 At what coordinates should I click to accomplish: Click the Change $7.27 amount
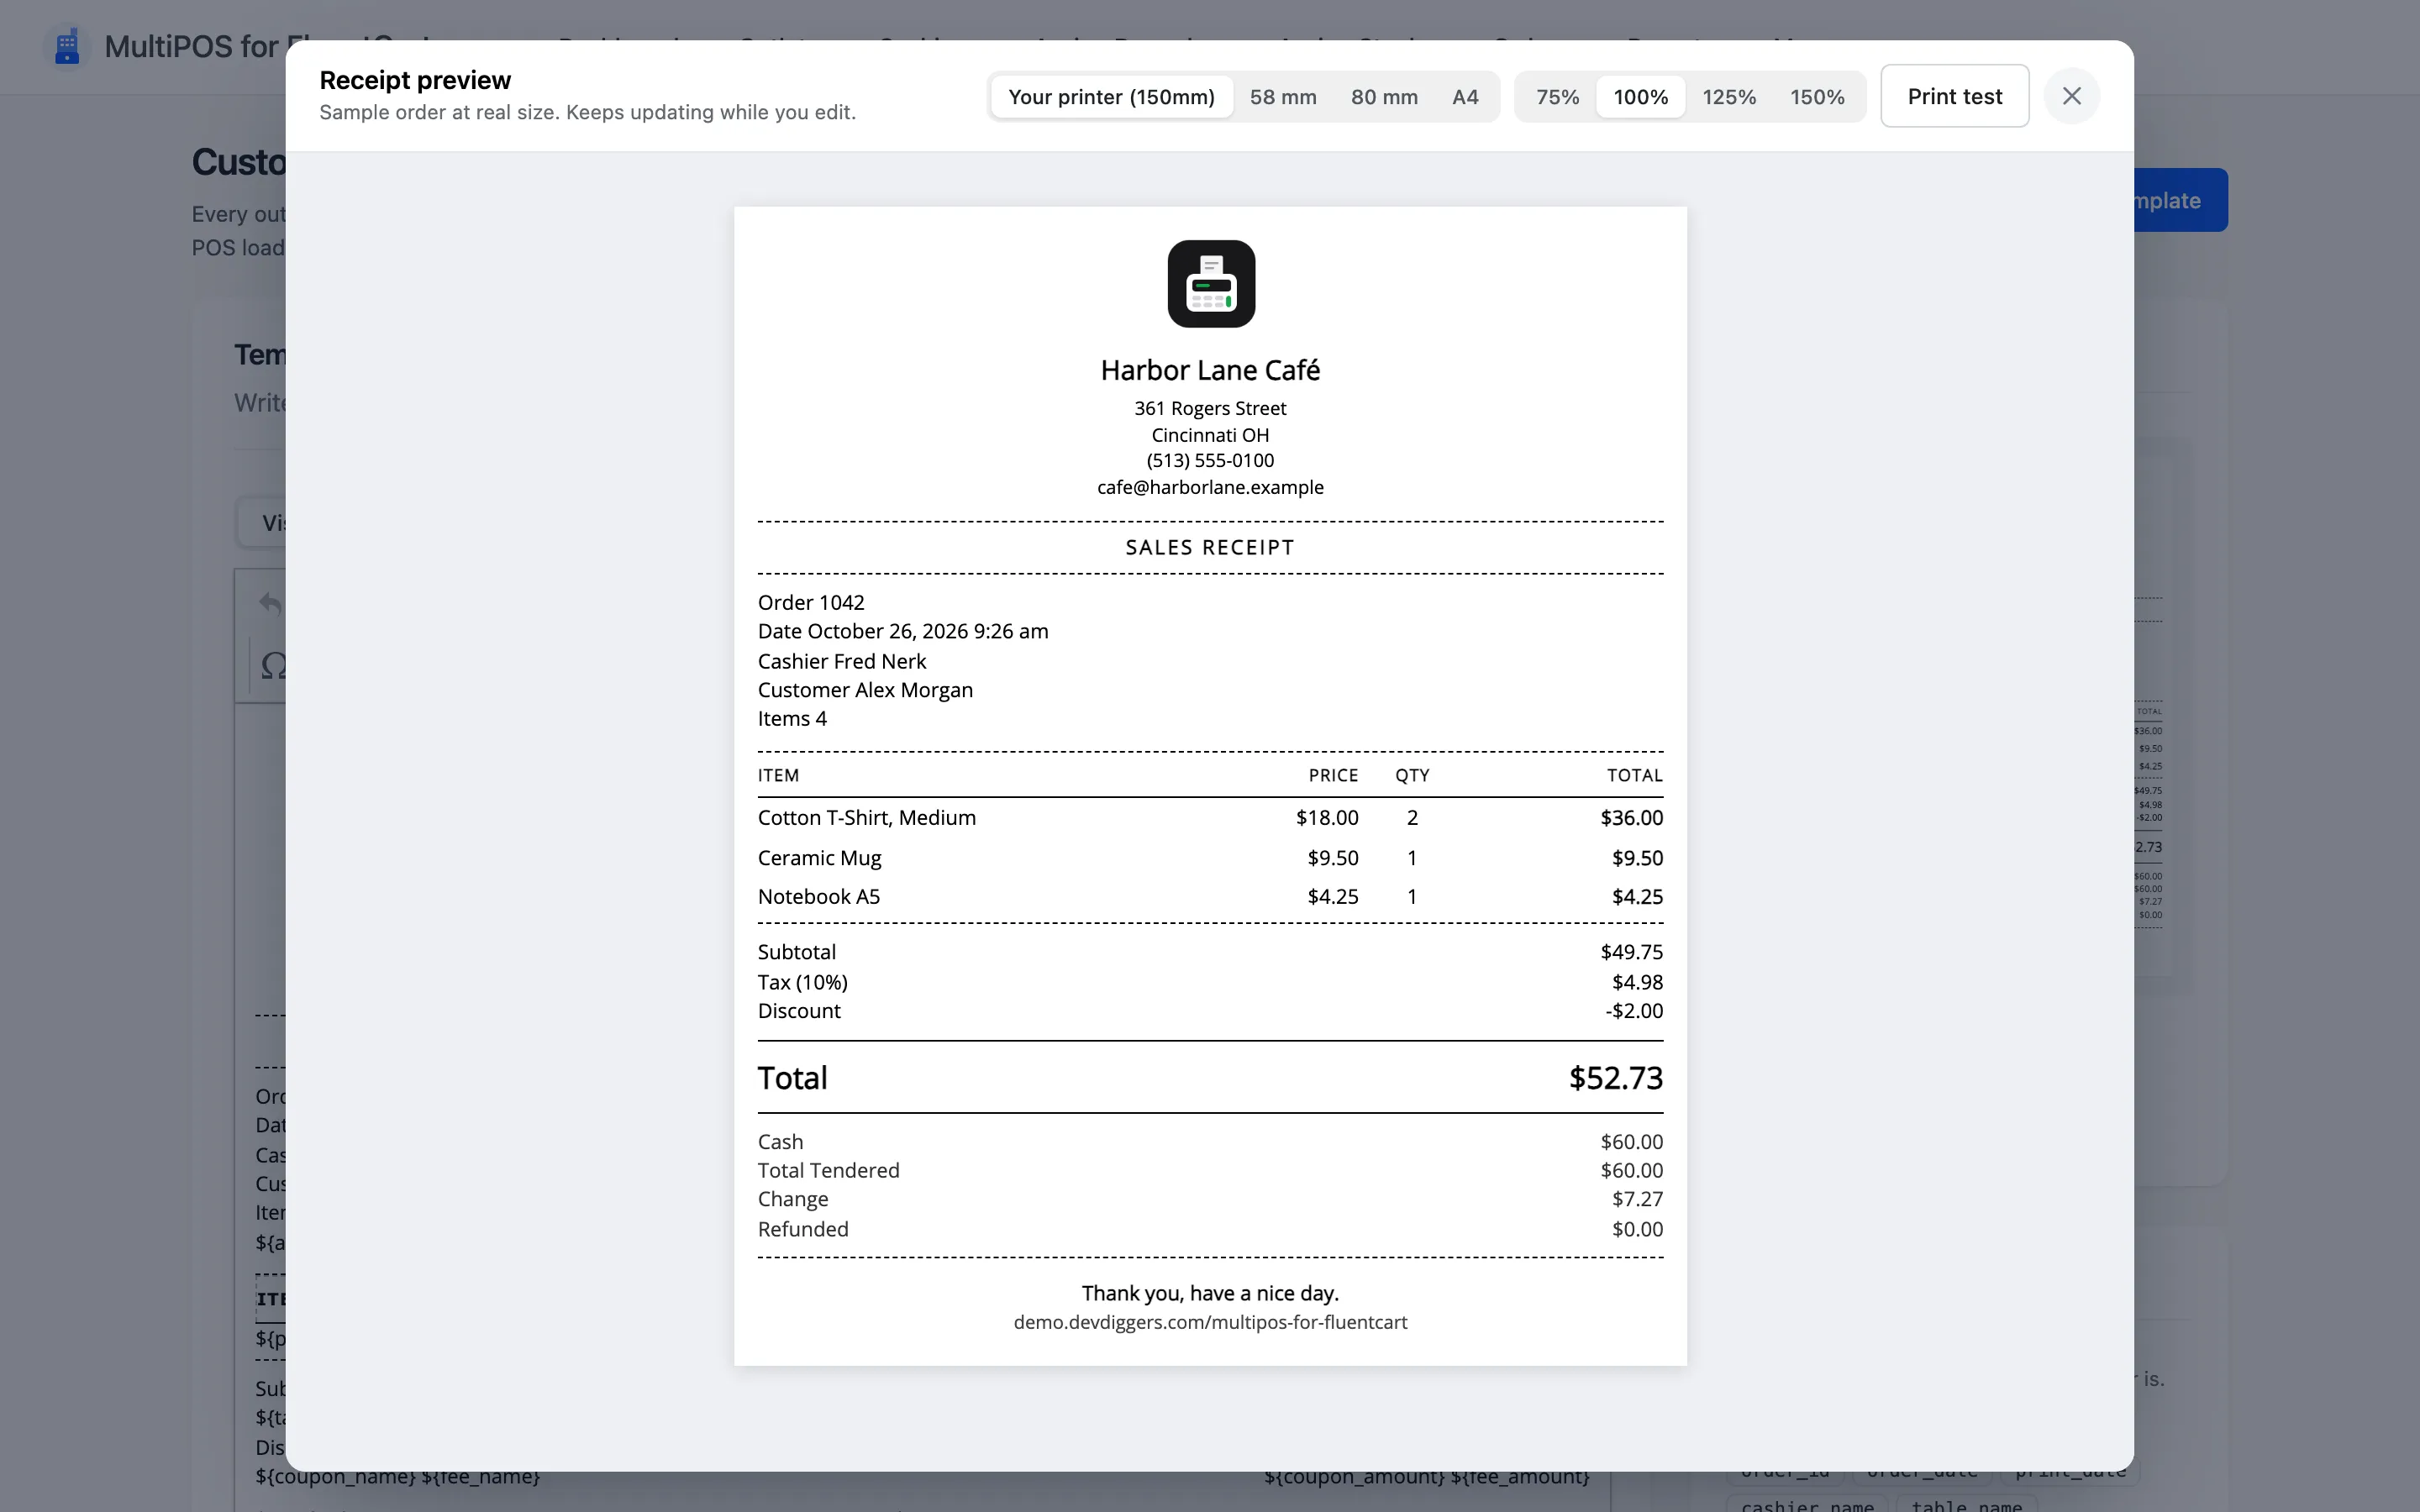[1637, 1199]
